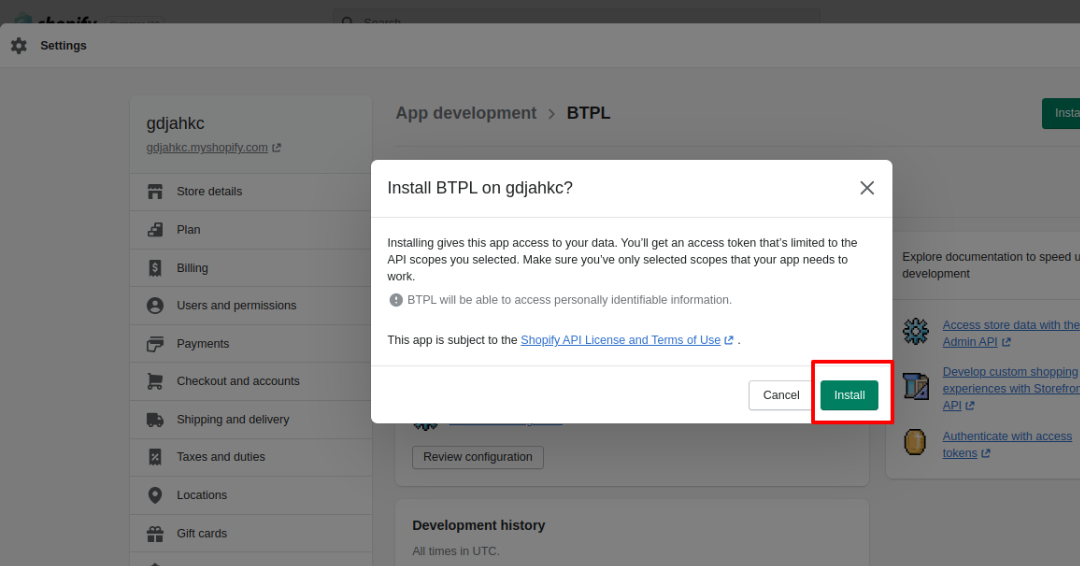Click the Settings gear icon
The width and height of the screenshot is (1080, 566).
[x=19, y=45]
